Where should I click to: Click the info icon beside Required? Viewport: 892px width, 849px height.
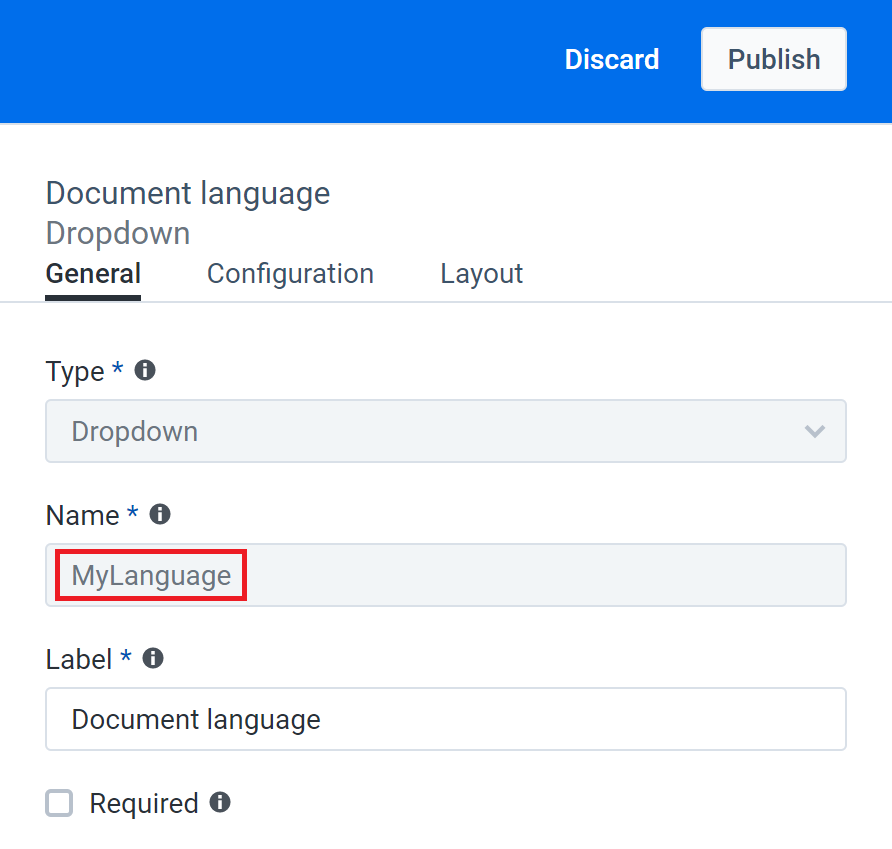[x=221, y=803]
